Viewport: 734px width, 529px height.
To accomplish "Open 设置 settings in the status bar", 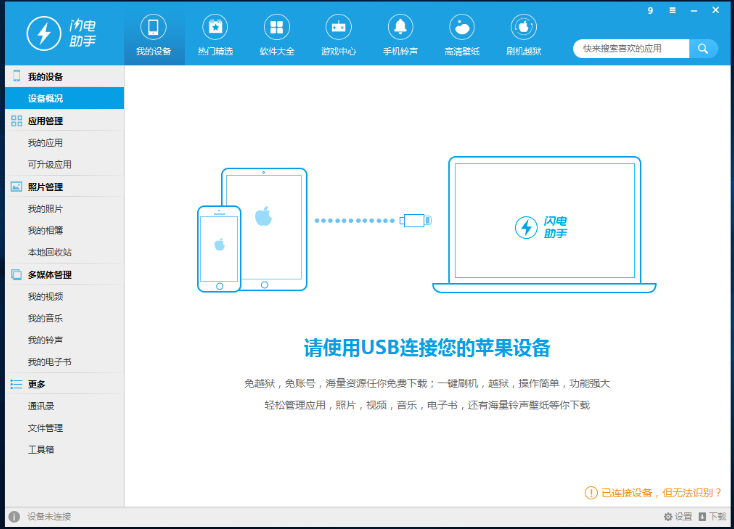I will pyautogui.click(x=678, y=517).
